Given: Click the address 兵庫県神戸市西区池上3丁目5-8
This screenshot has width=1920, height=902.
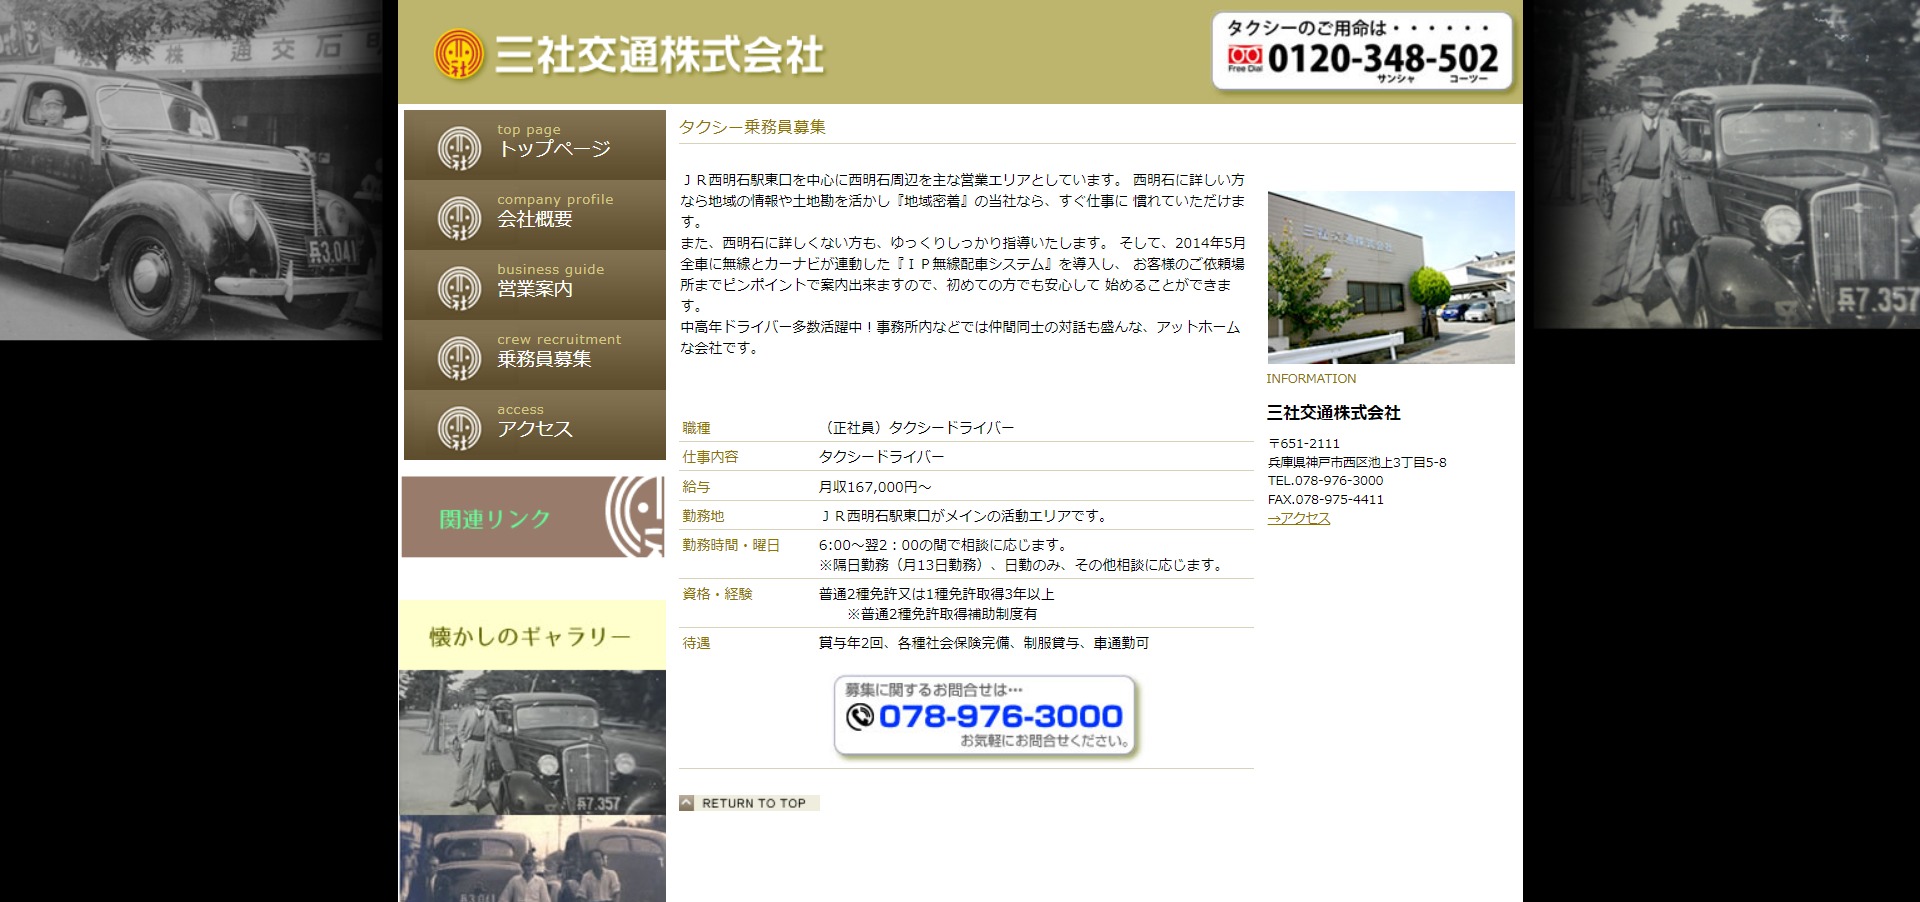Looking at the screenshot, I should tap(1357, 463).
